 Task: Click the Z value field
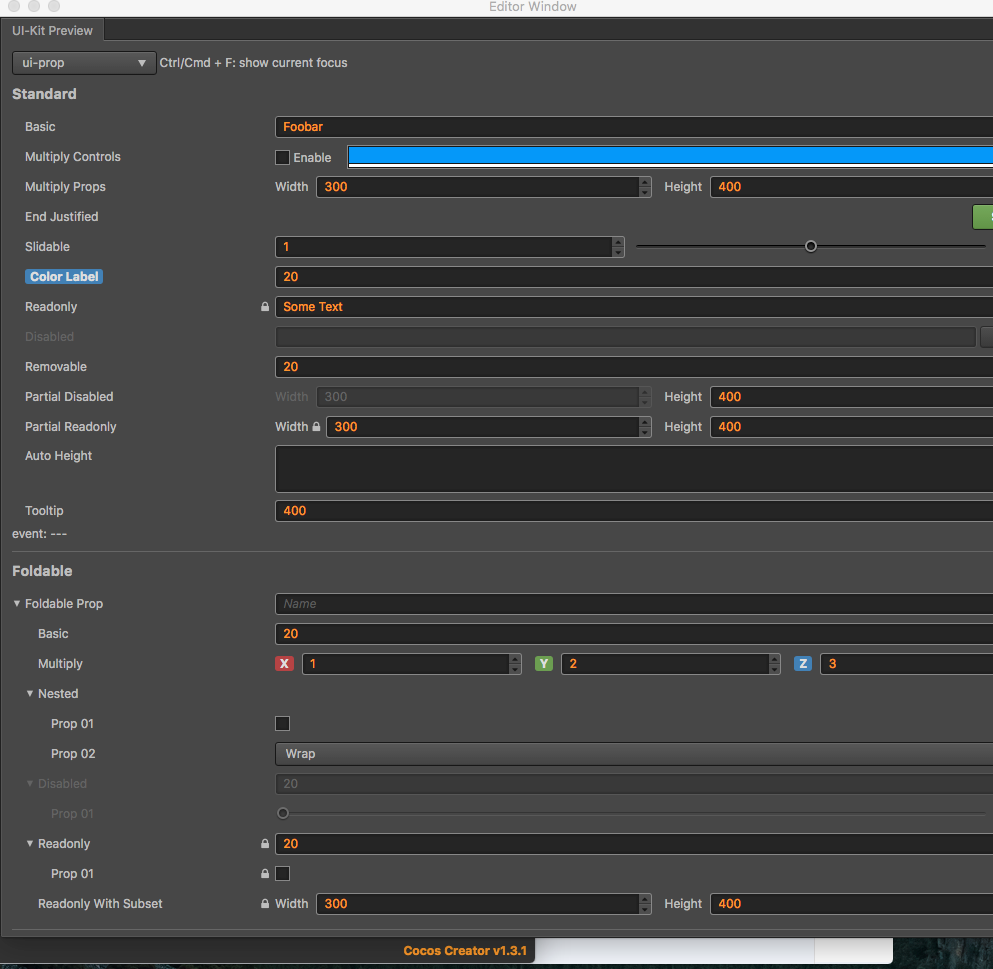906,664
